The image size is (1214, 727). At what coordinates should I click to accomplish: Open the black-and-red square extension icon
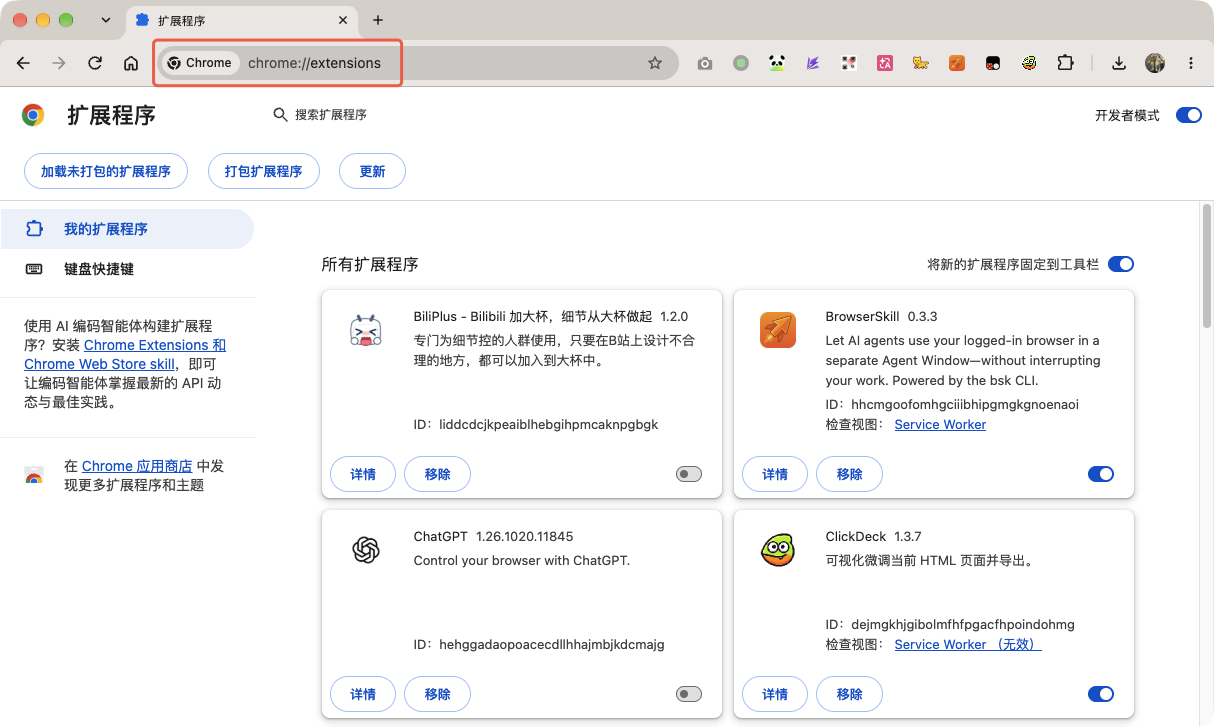993,63
